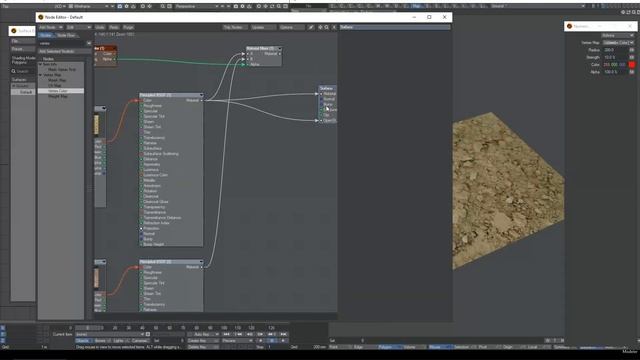Image resolution: width=640 pixels, height=360 pixels.
Task: Click the X clear icon beside the Surface field
Action: [x=334, y=27]
